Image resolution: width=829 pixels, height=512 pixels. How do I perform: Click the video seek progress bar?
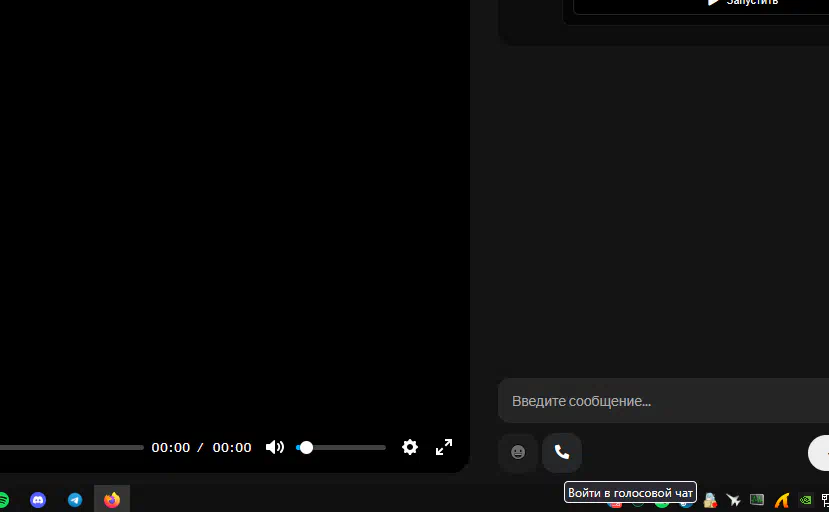pyautogui.click(x=70, y=448)
